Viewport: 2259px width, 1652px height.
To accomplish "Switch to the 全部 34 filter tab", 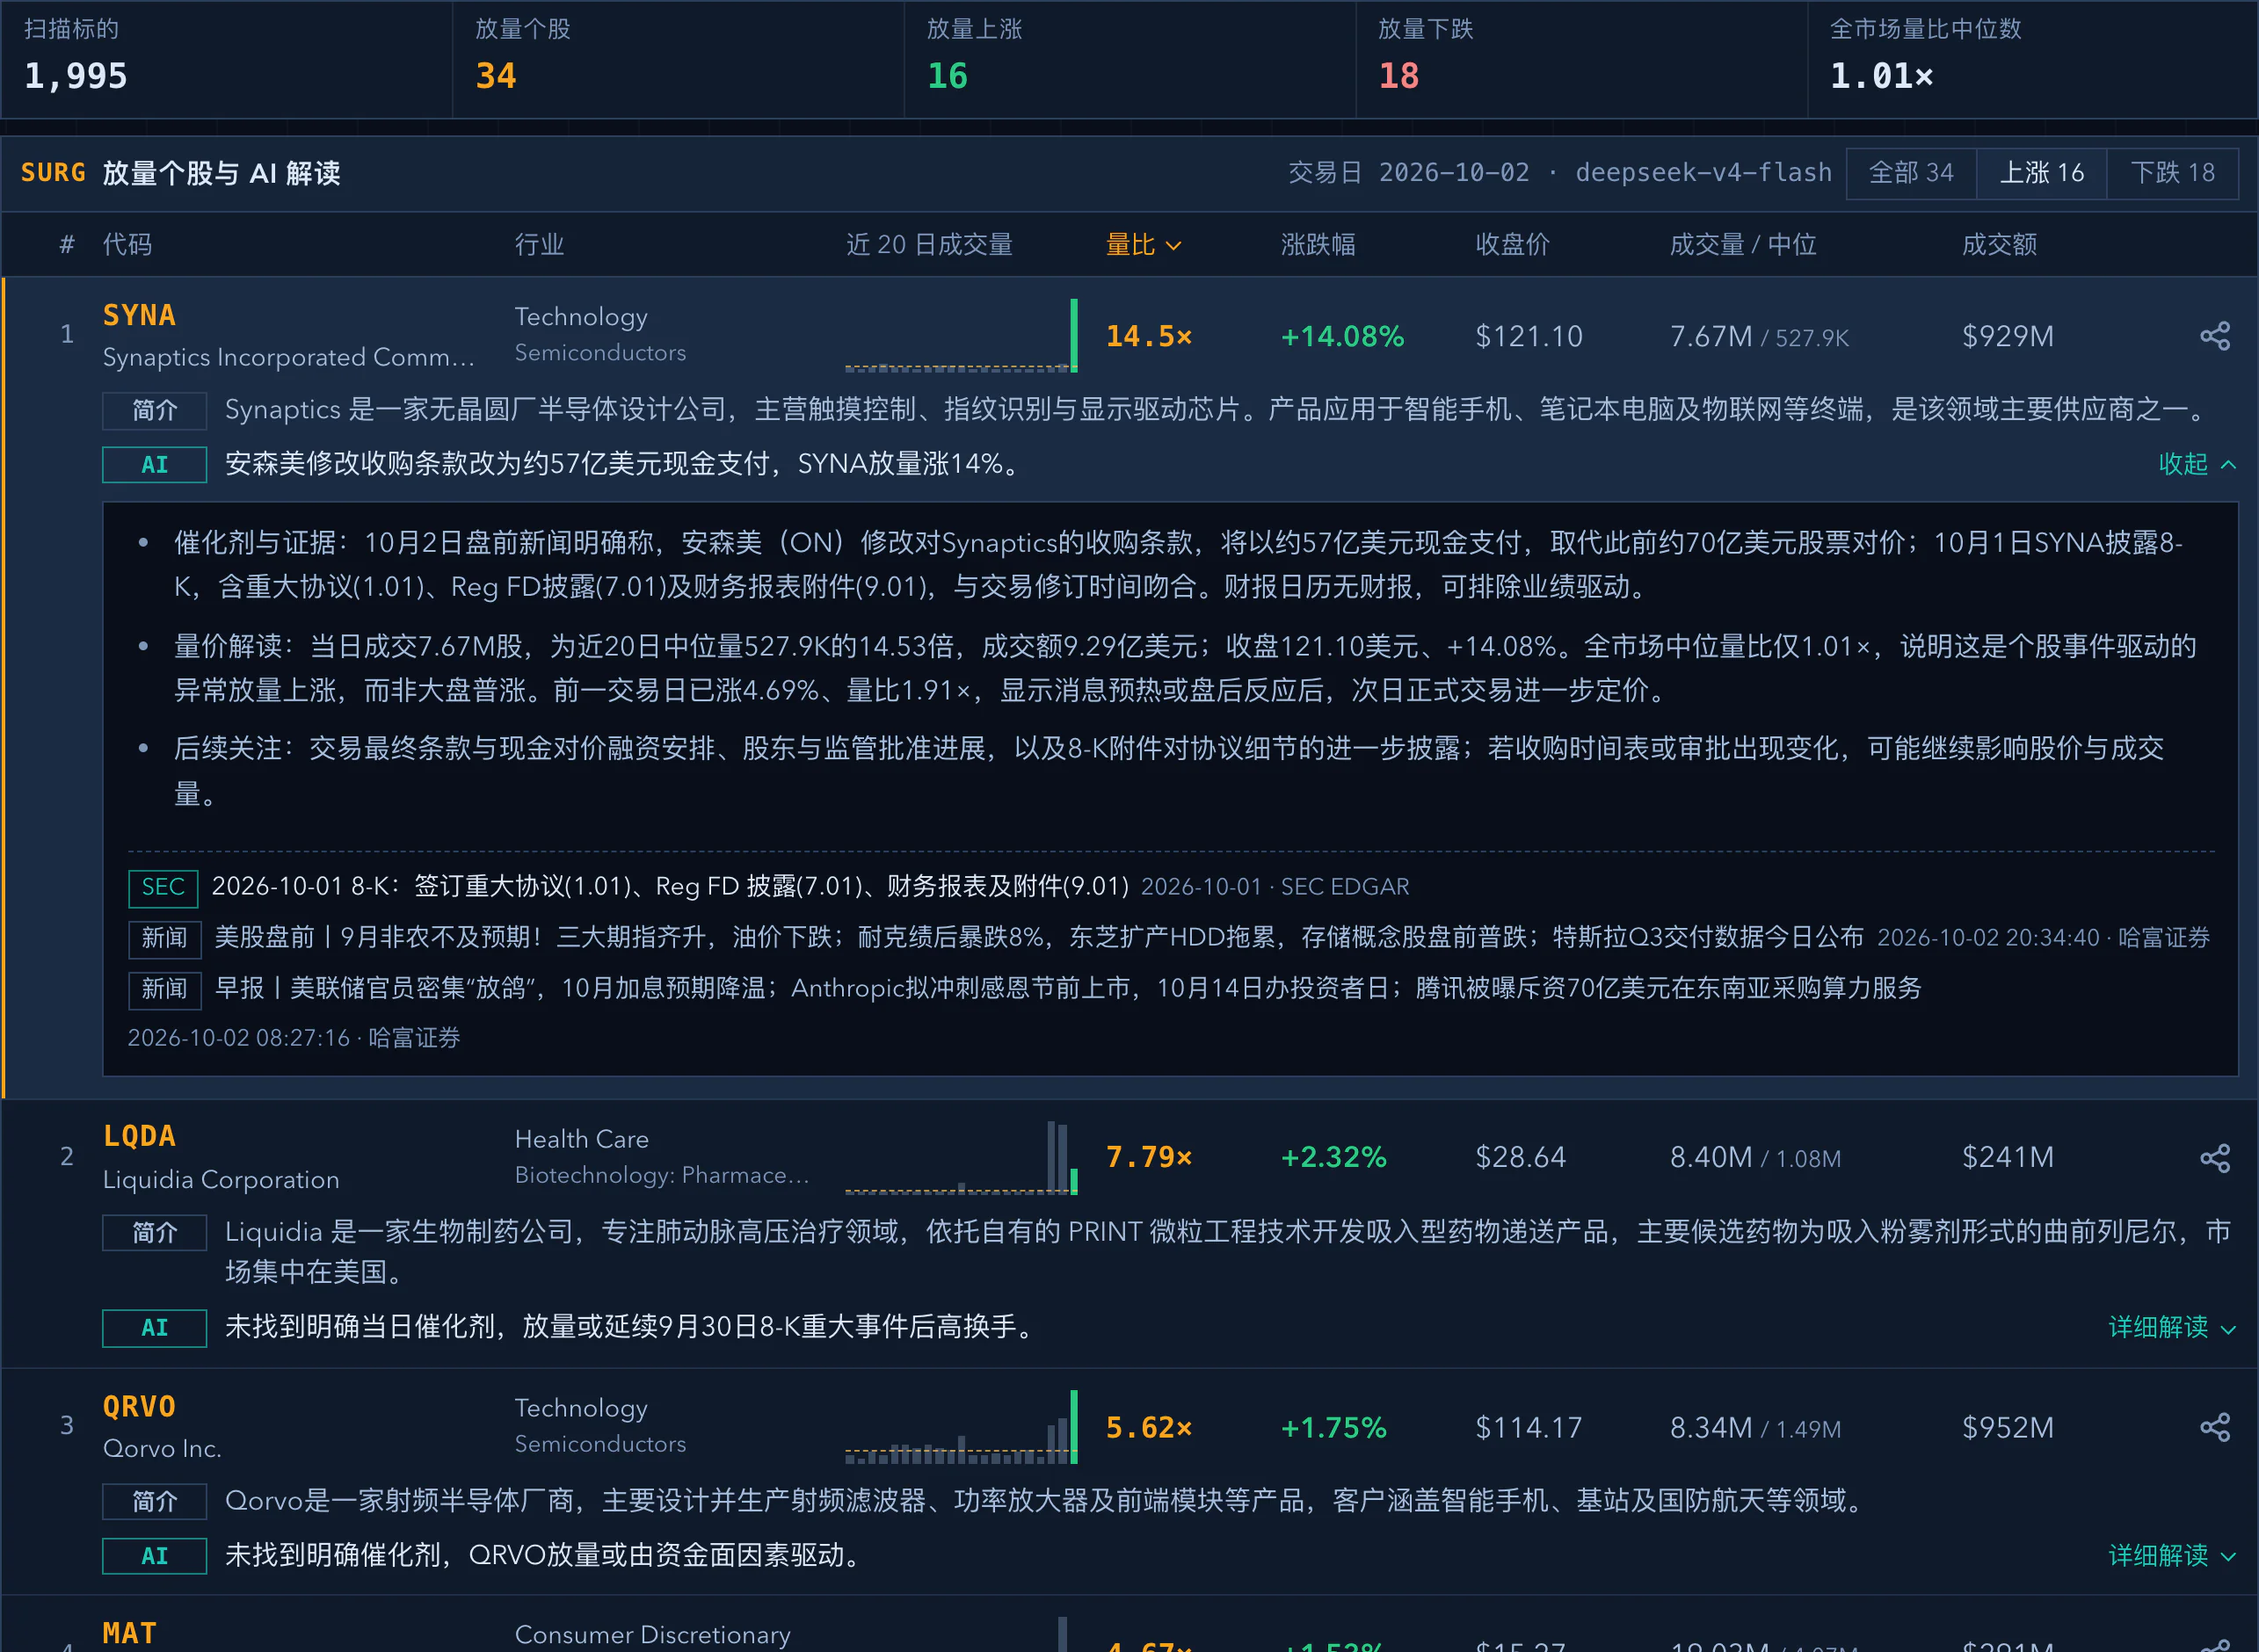I will [x=1911, y=173].
